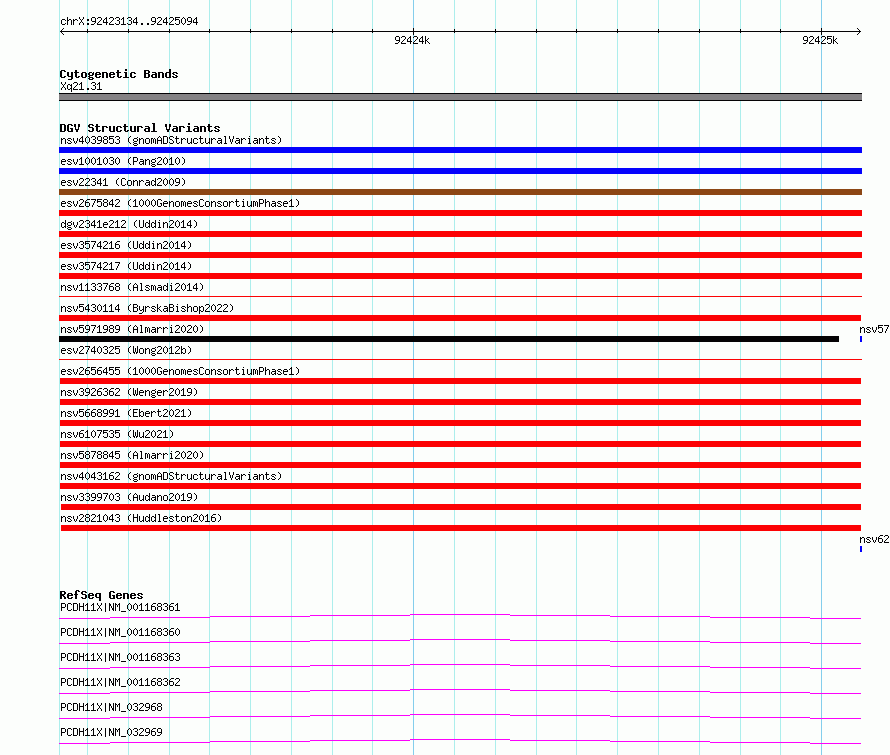Image resolution: width=890 pixels, height=755 pixels.
Task: Click the red bar for nsv5878845
Action: pyautogui.click(x=460, y=465)
